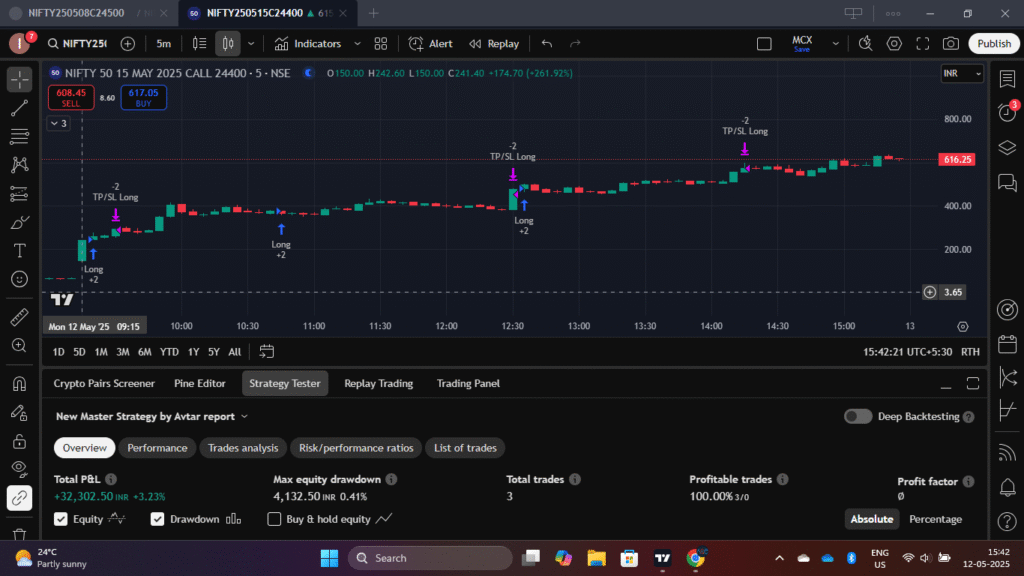The image size is (1024, 576).
Task: Switch to the Replay Trading tab
Action: pyautogui.click(x=379, y=383)
